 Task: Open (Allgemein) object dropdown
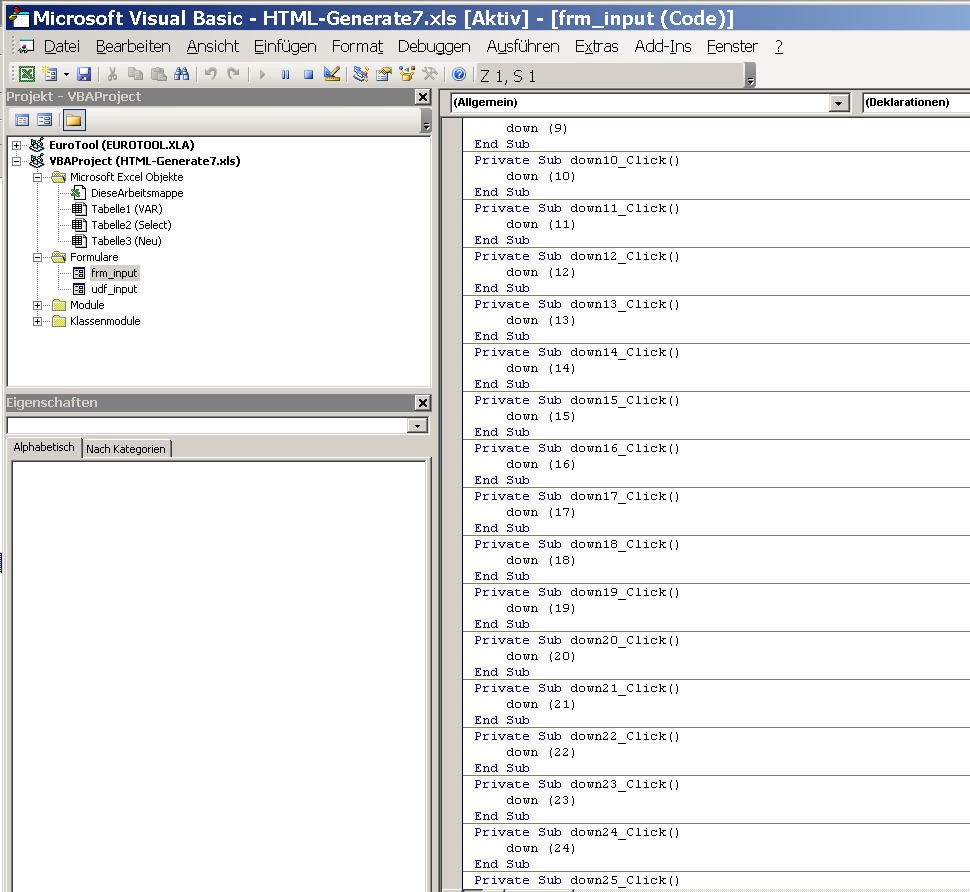point(838,103)
